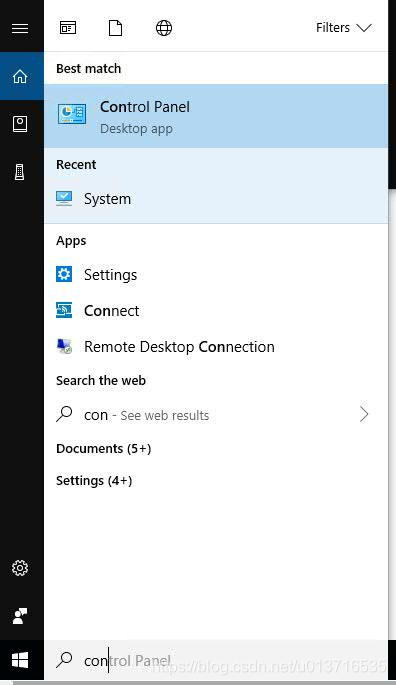Click inside the search input field

click(x=216, y=660)
